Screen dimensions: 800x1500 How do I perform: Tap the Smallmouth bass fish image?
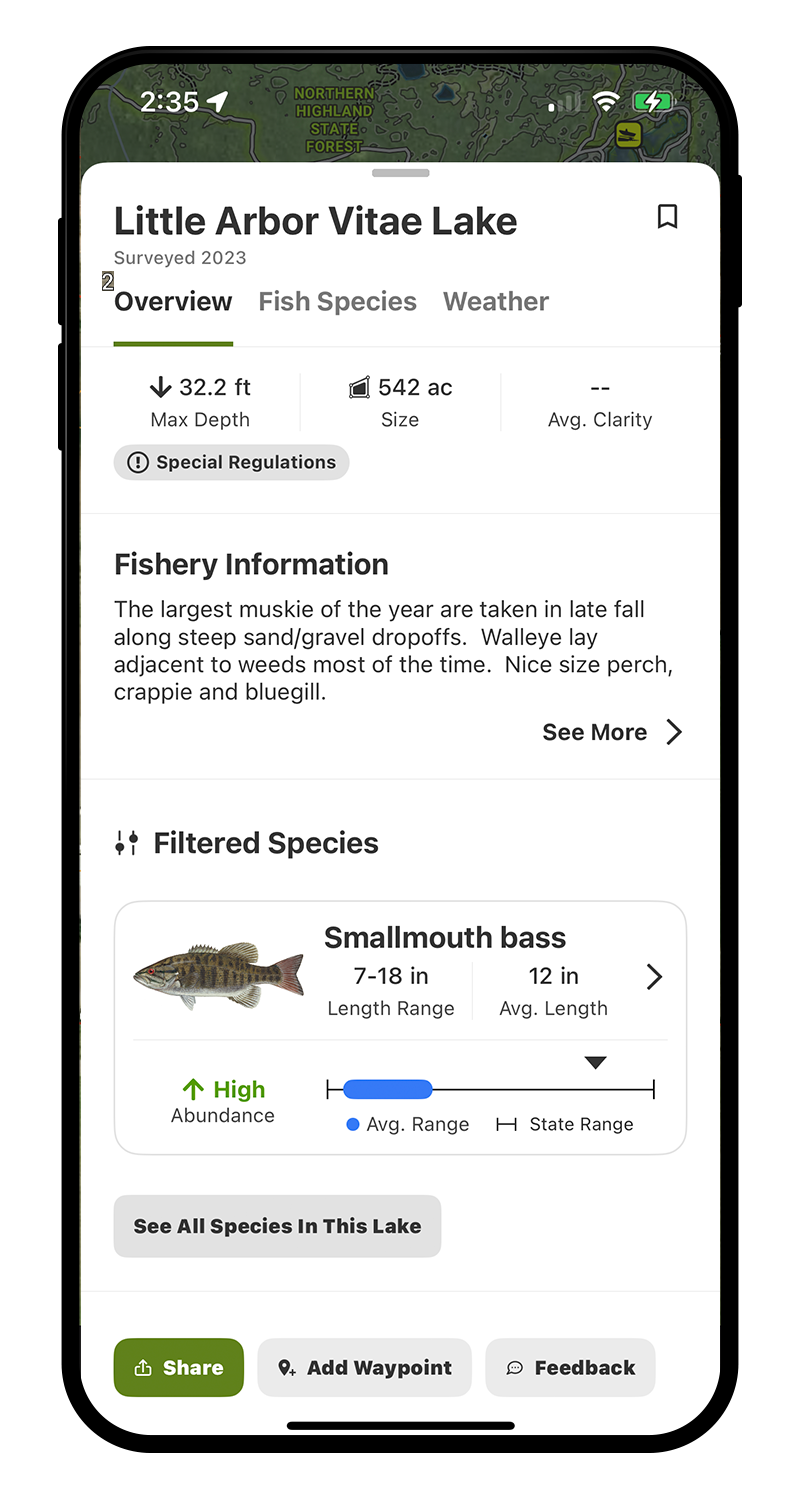[219, 976]
